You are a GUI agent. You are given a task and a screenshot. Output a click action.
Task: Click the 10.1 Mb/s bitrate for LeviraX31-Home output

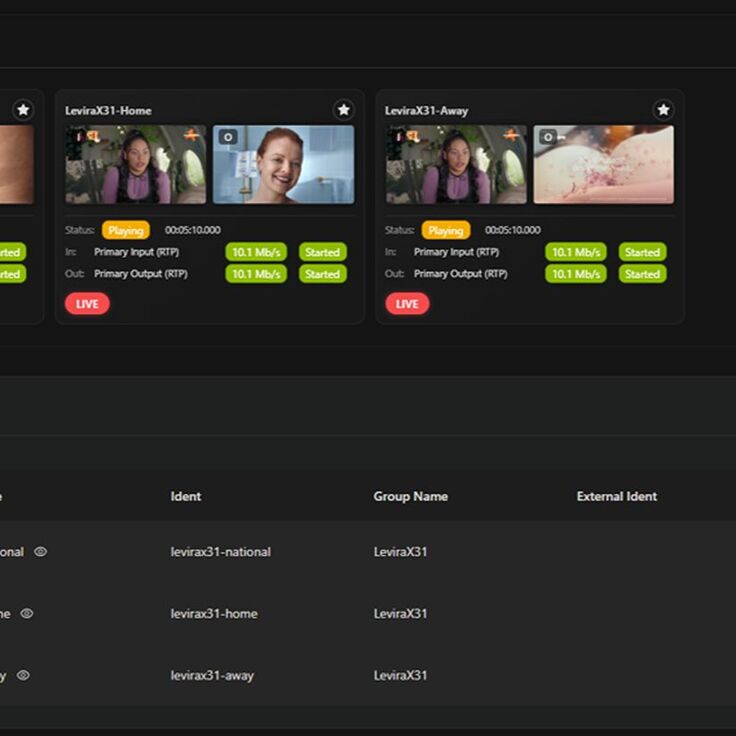pos(256,274)
